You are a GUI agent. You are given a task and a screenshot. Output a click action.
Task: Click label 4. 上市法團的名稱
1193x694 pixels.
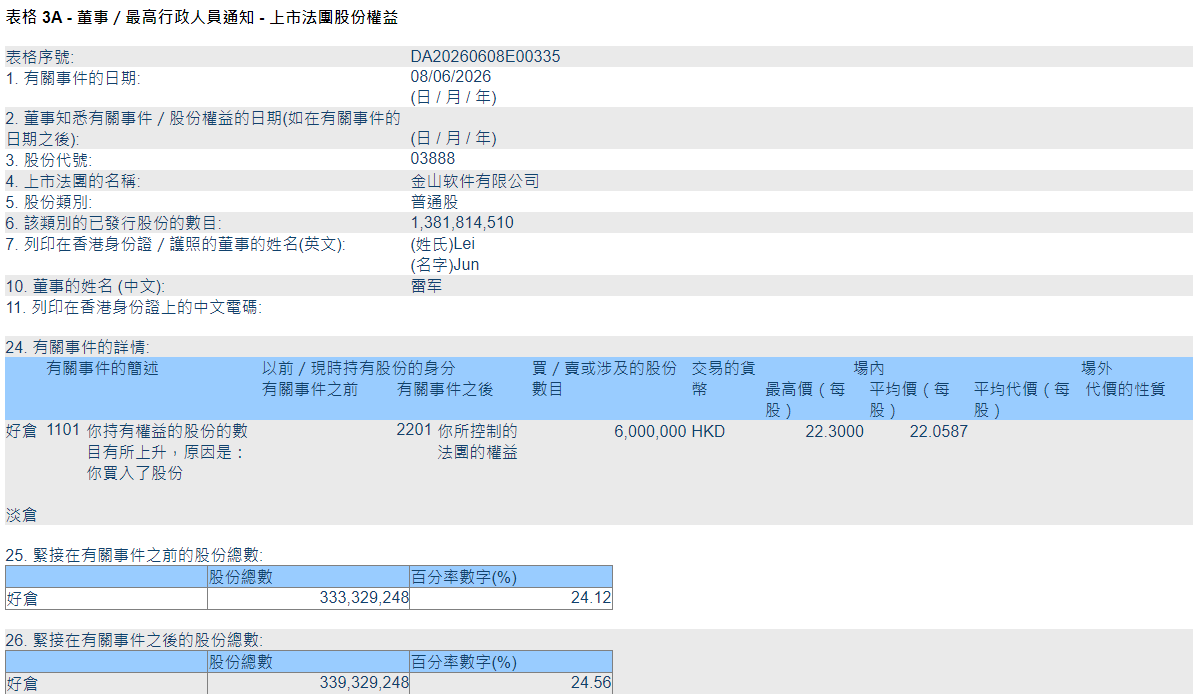[x=73, y=181]
